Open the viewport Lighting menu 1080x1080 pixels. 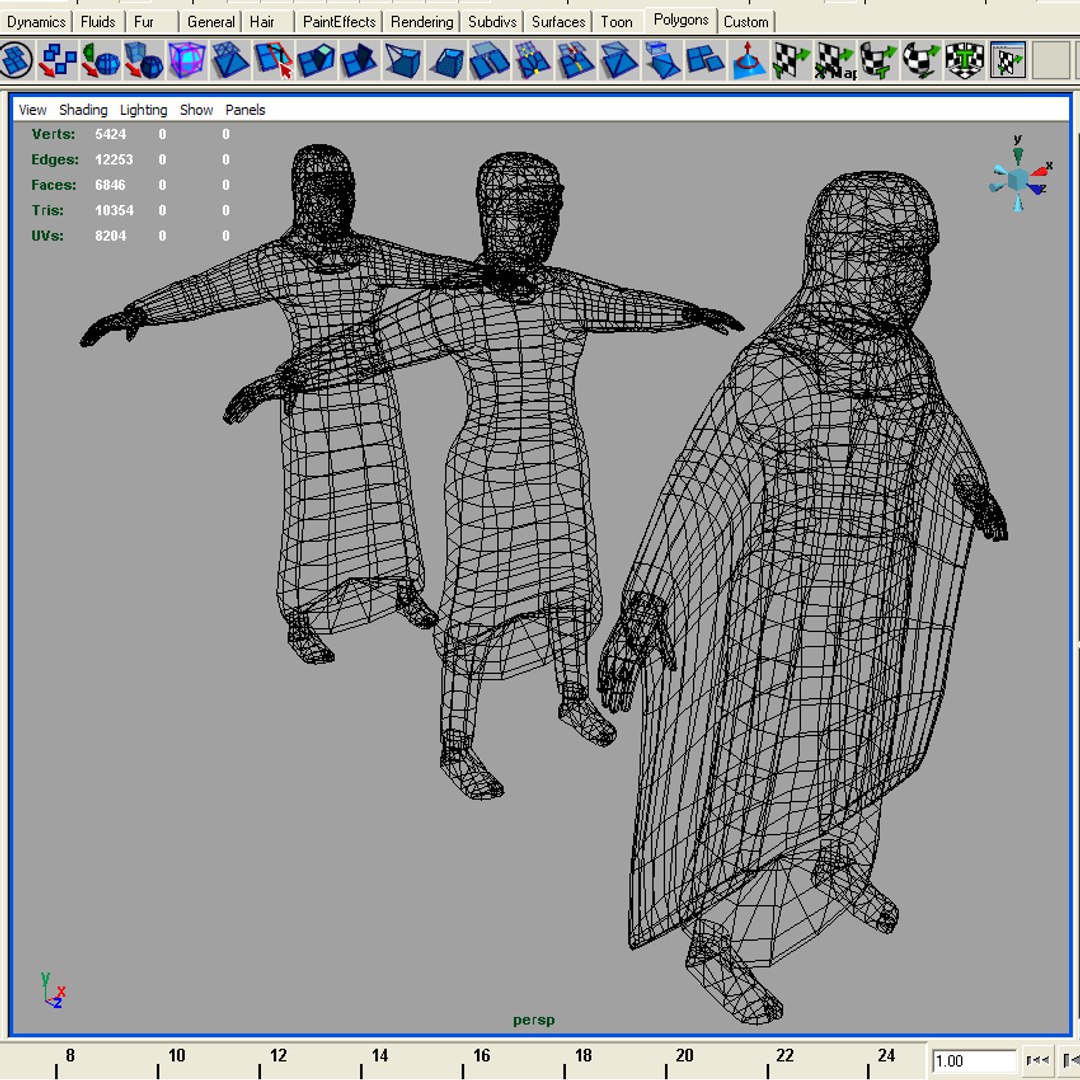143,110
